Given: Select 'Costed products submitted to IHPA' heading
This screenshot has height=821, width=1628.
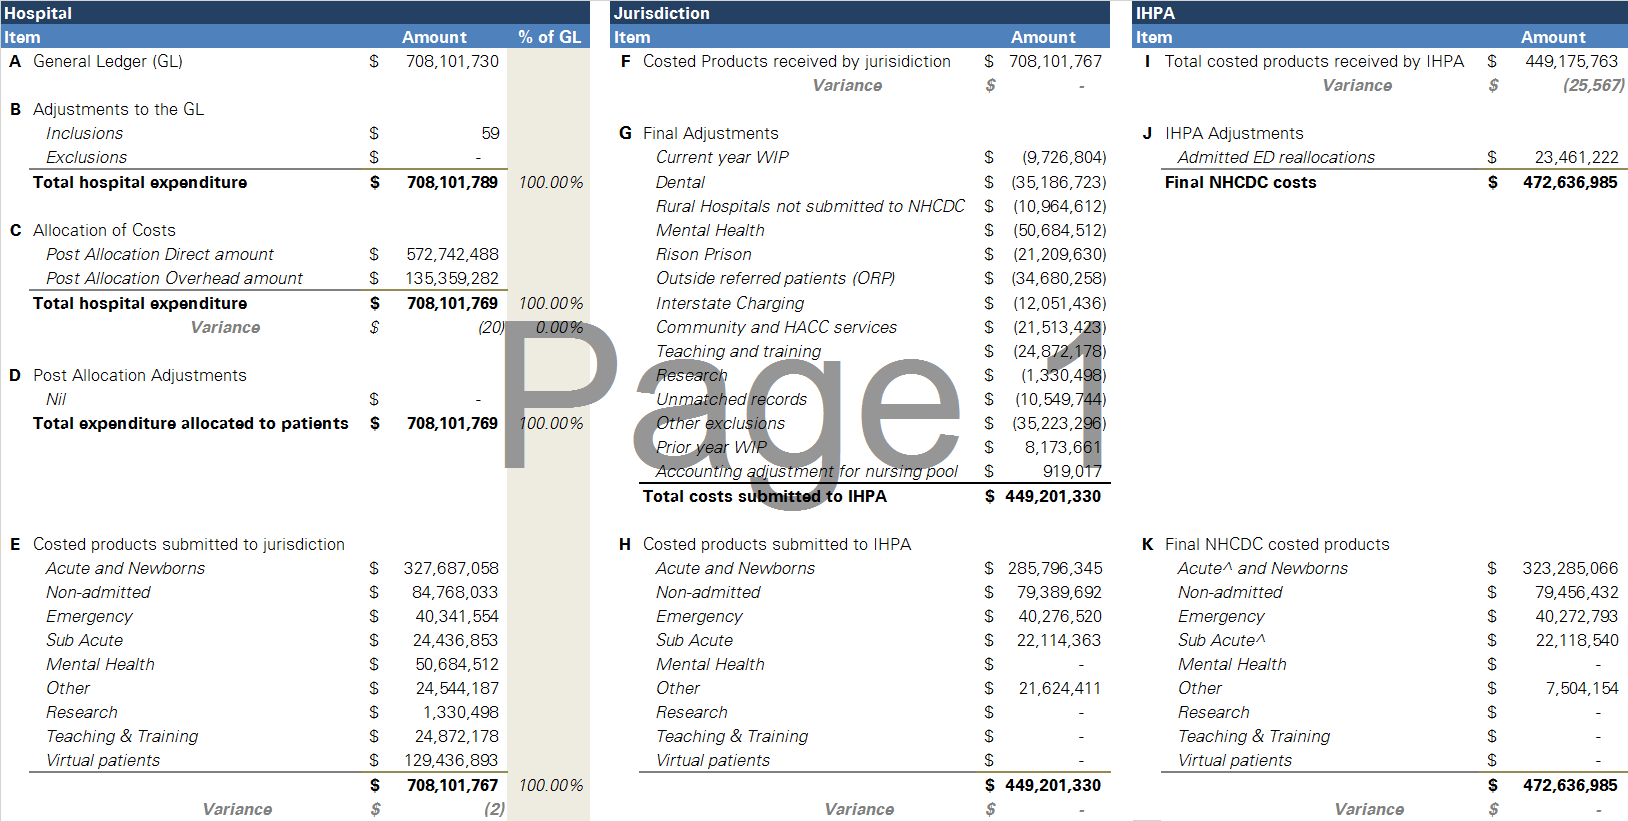Looking at the screenshot, I should [777, 544].
